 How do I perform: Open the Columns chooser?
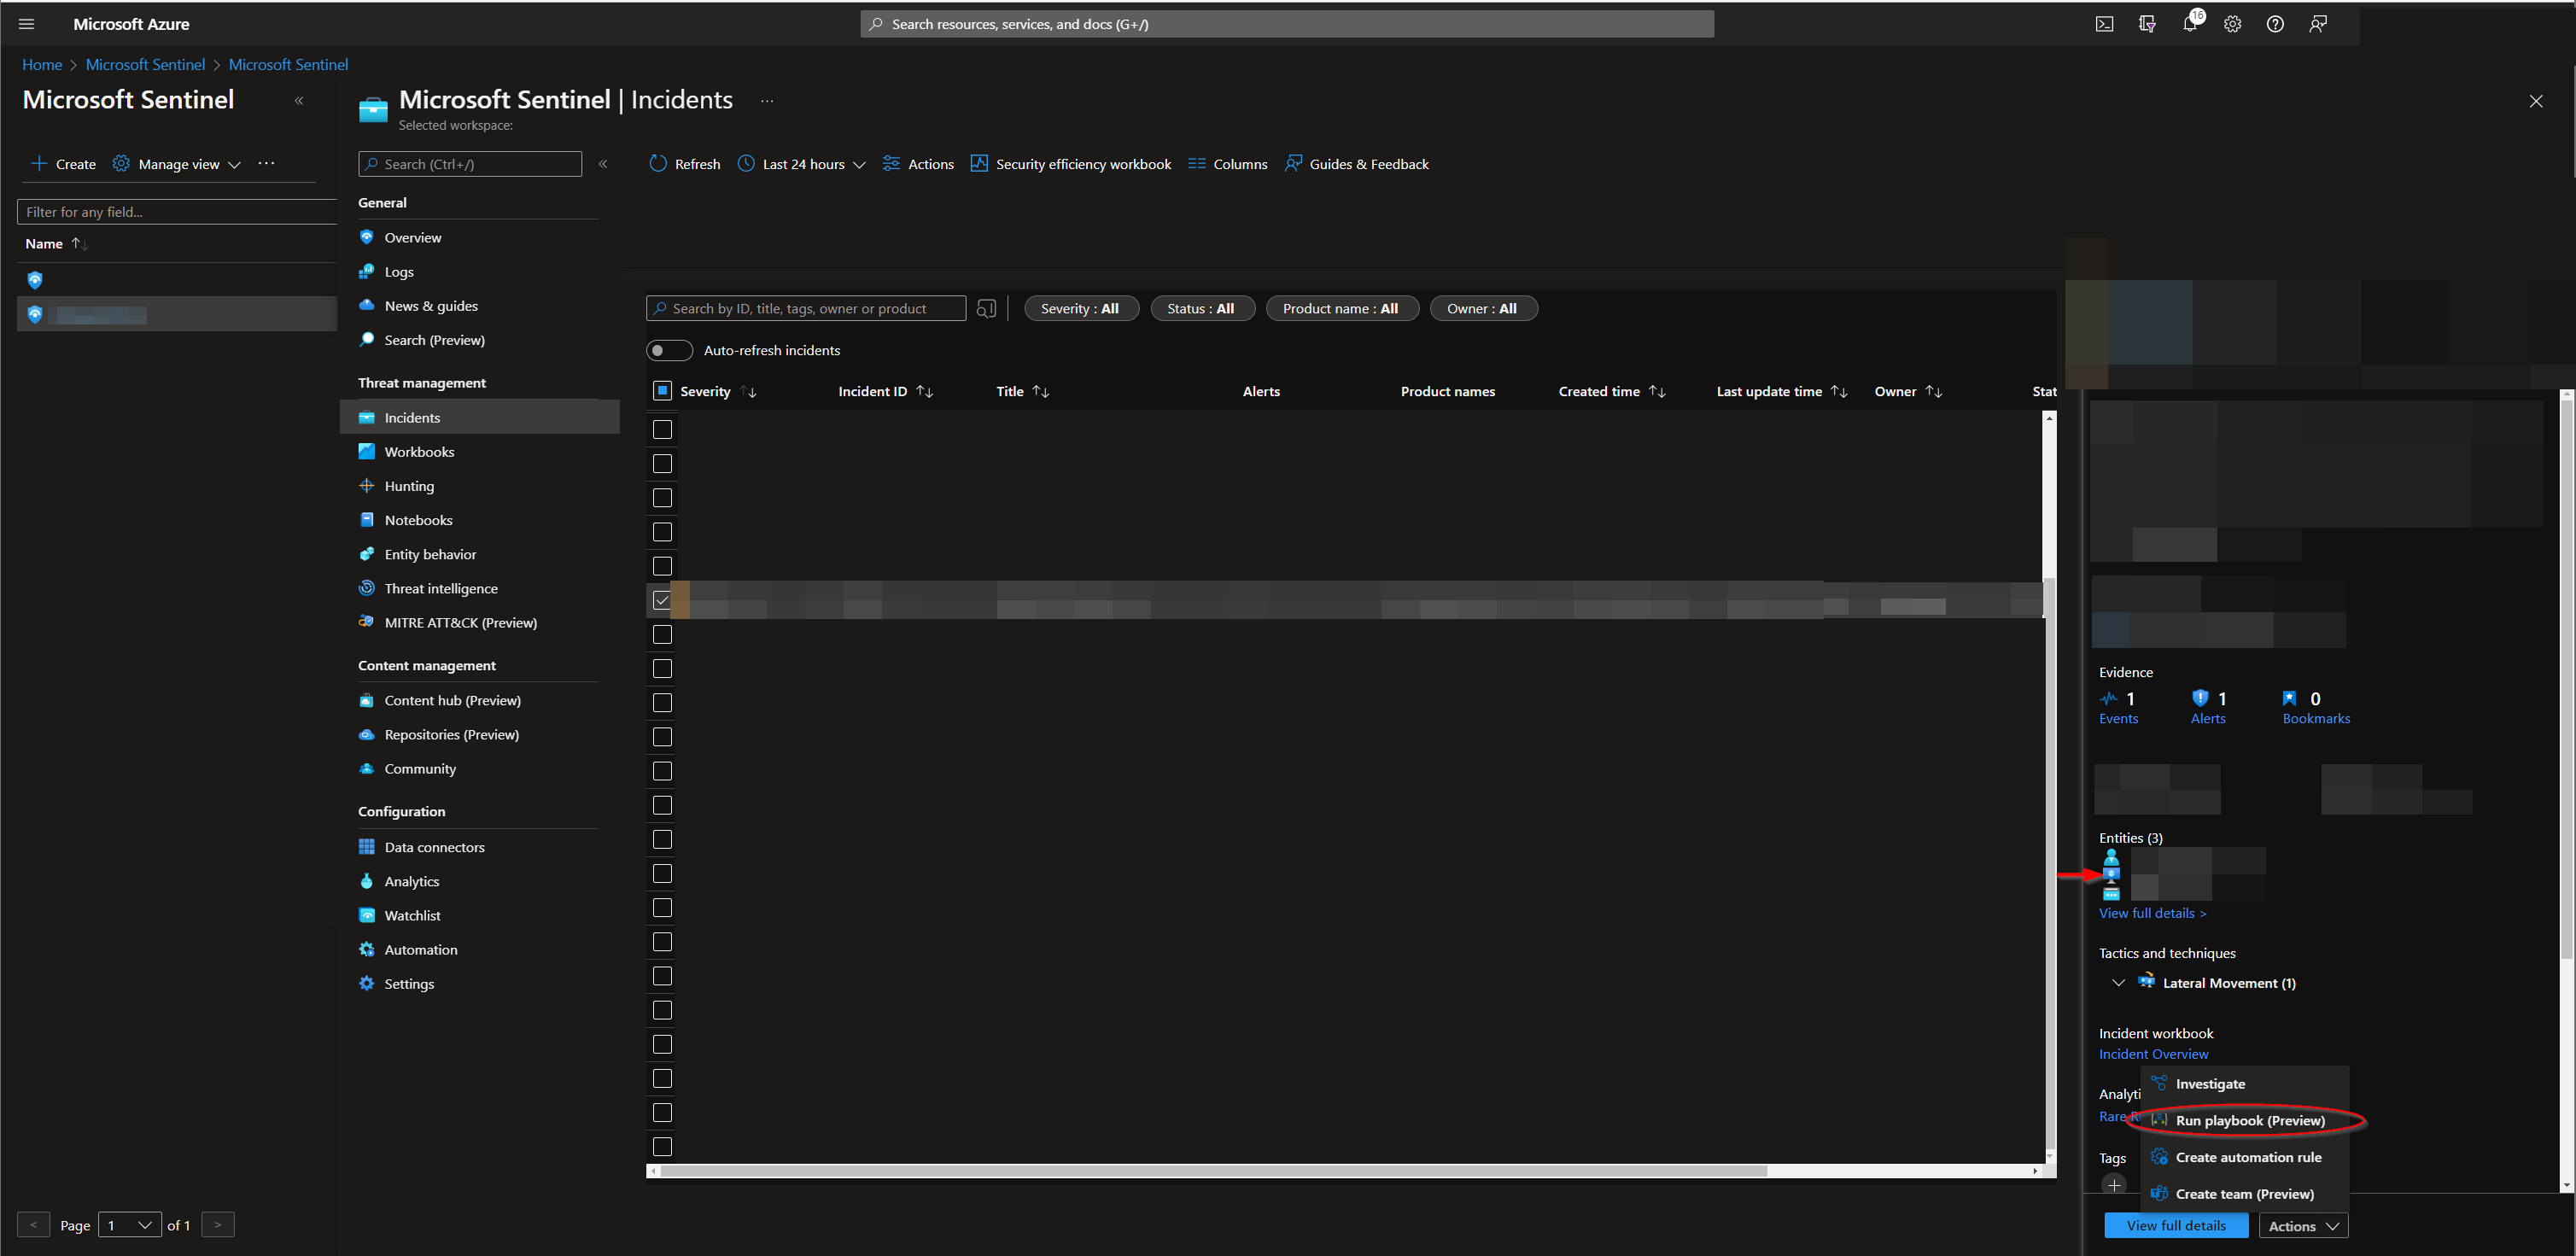tap(1228, 164)
